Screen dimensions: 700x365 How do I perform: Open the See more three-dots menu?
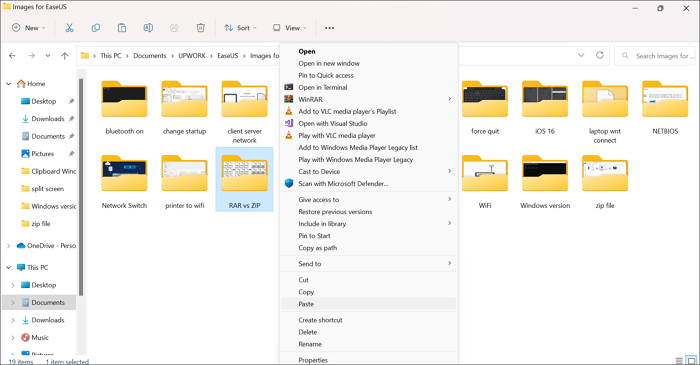(329, 28)
